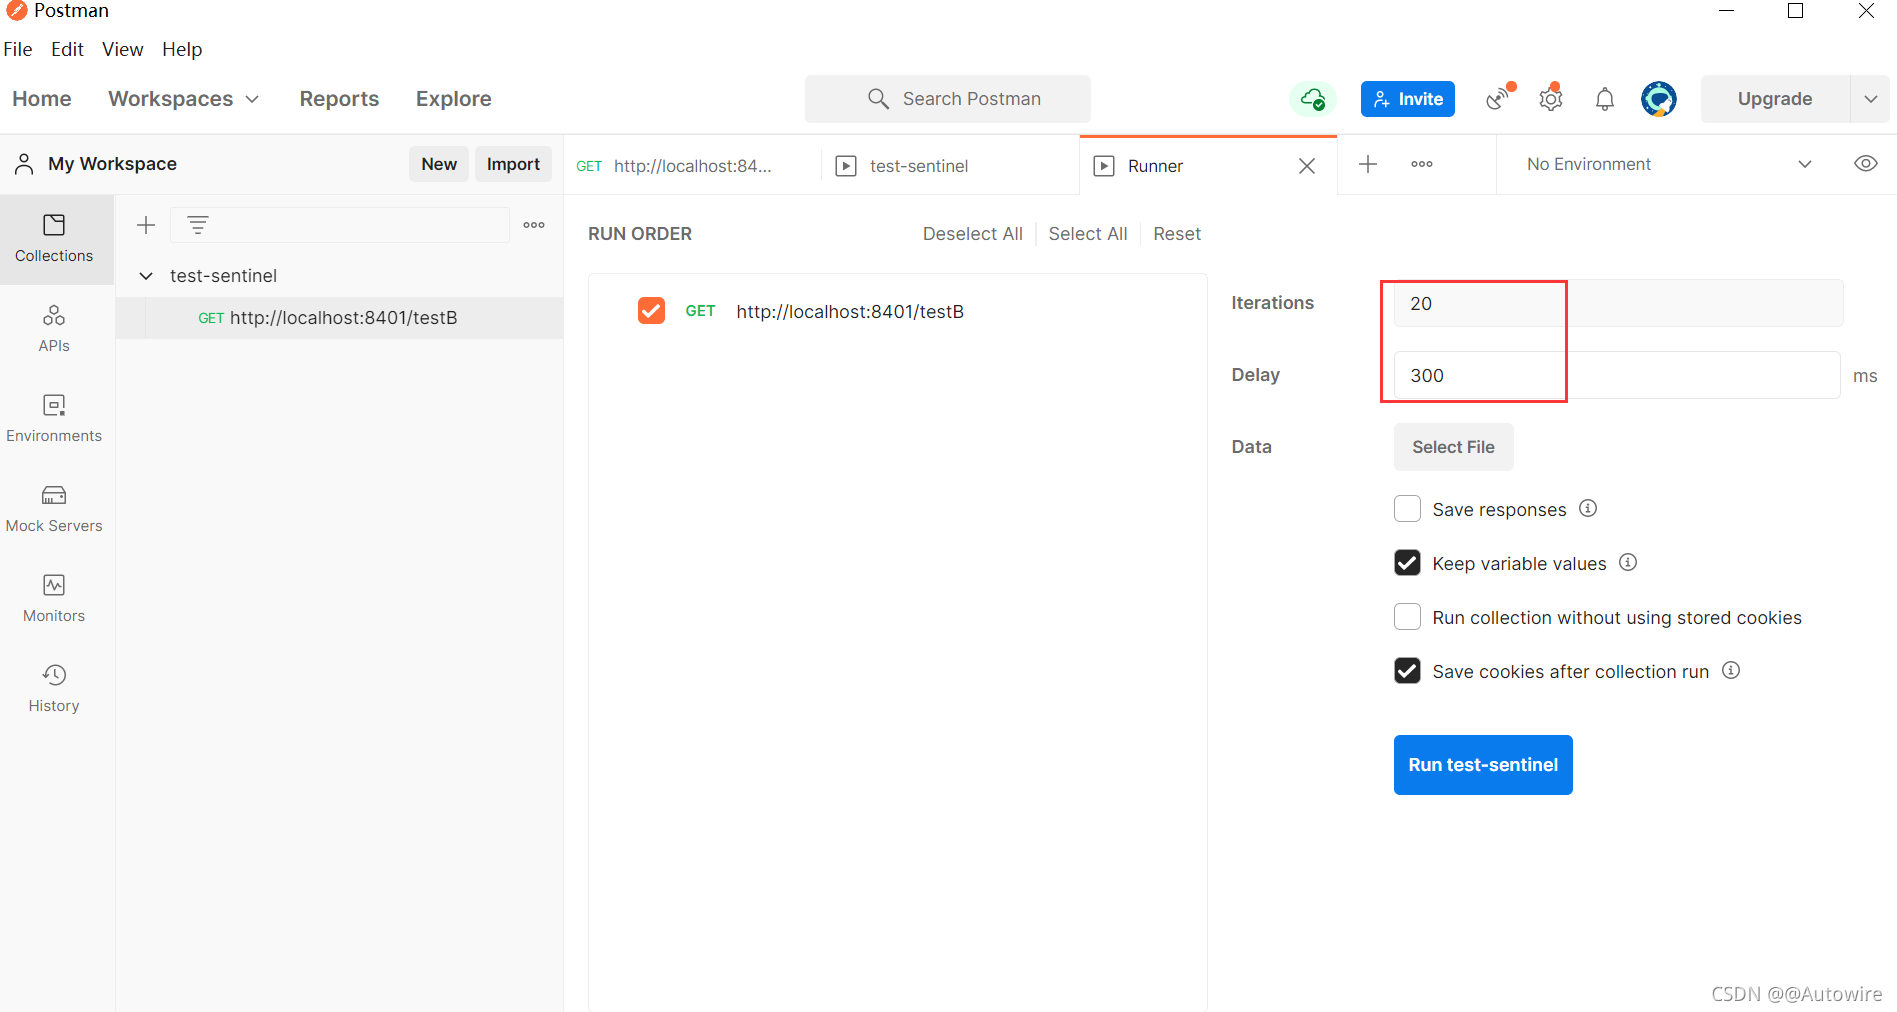The image size is (1897, 1012).
Task: Click the Postman logo in the title bar
Action: [17, 11]
